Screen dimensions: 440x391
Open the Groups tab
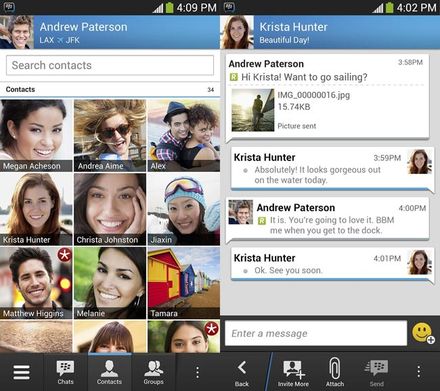coord(154,372)
